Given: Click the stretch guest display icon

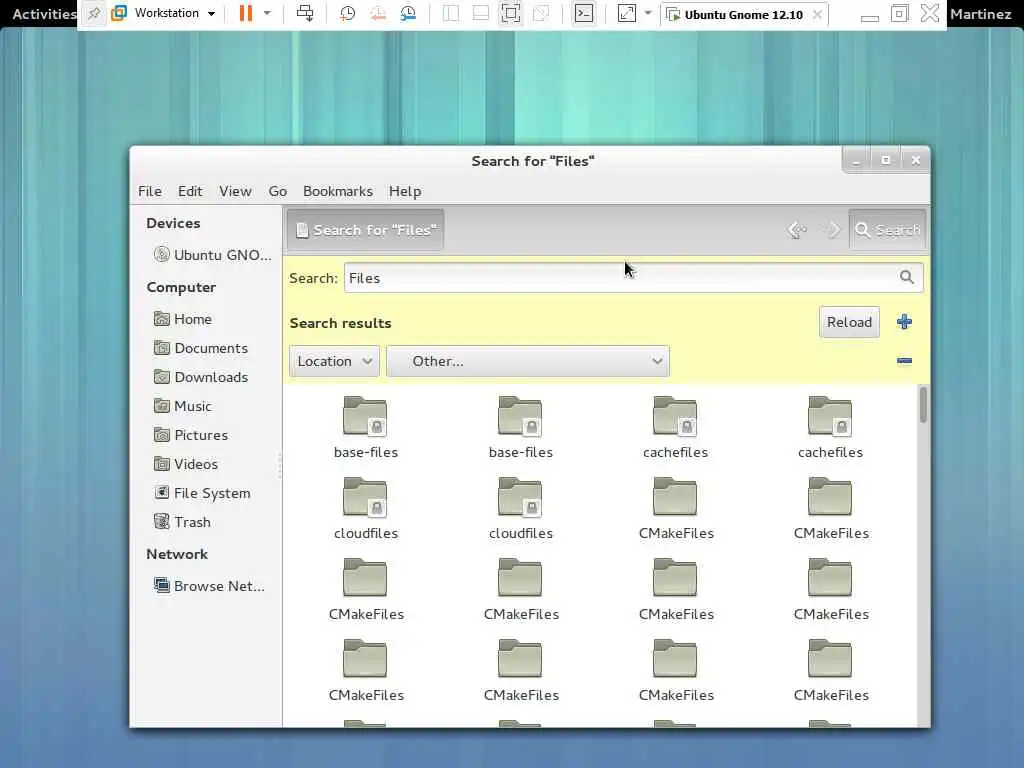Looking at the screenshot, I should tap(626, 13).
